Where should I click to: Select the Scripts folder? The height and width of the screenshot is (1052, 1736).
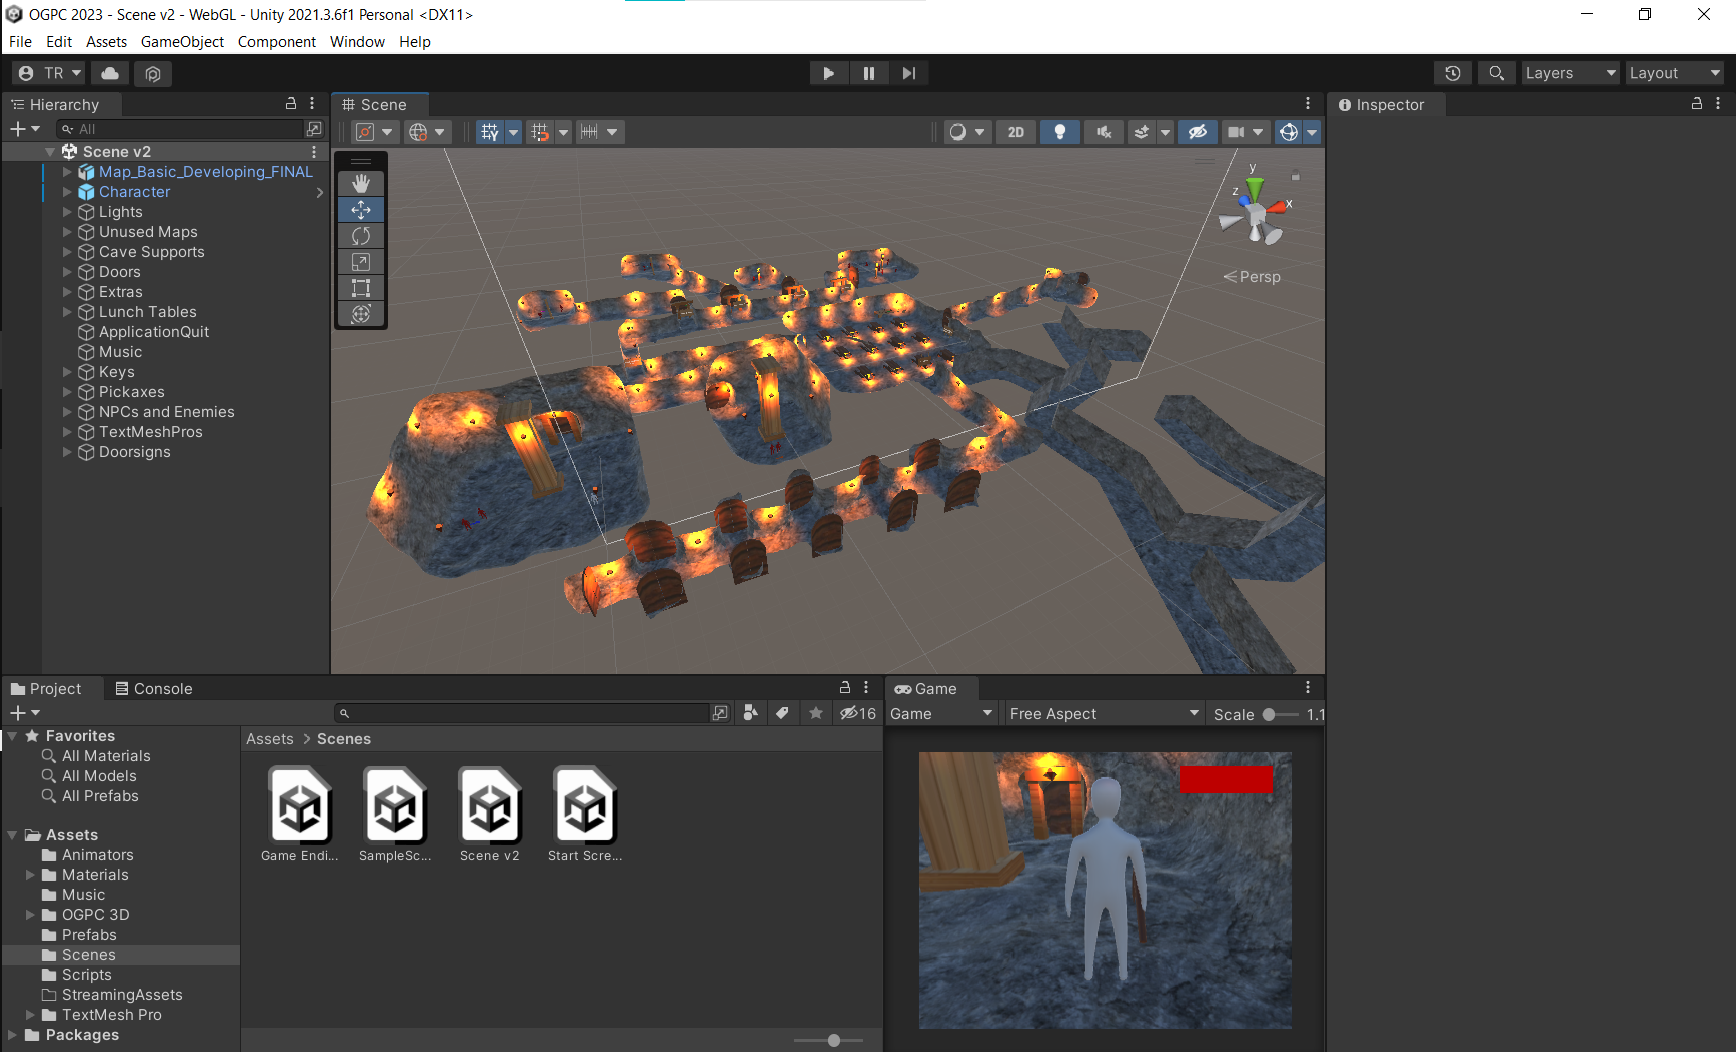pyautogui.click(x=86, y=975)
